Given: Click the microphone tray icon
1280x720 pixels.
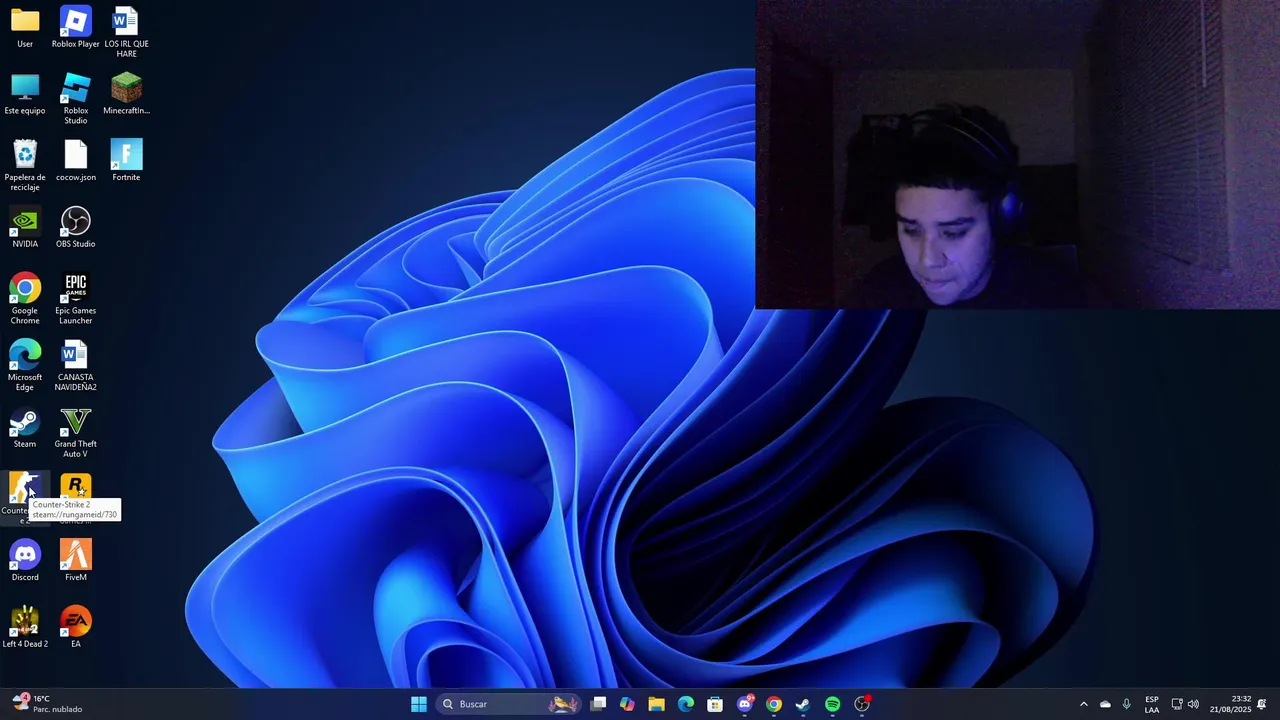Looking at the screenshot, I should [1127, 704].
